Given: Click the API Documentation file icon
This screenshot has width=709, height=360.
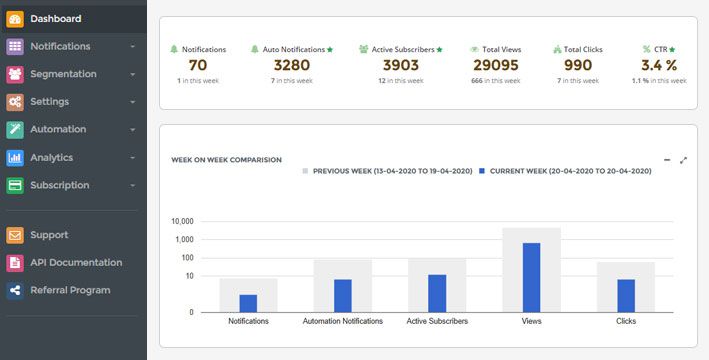Looking at the screenshot, I should pos(15,263).
